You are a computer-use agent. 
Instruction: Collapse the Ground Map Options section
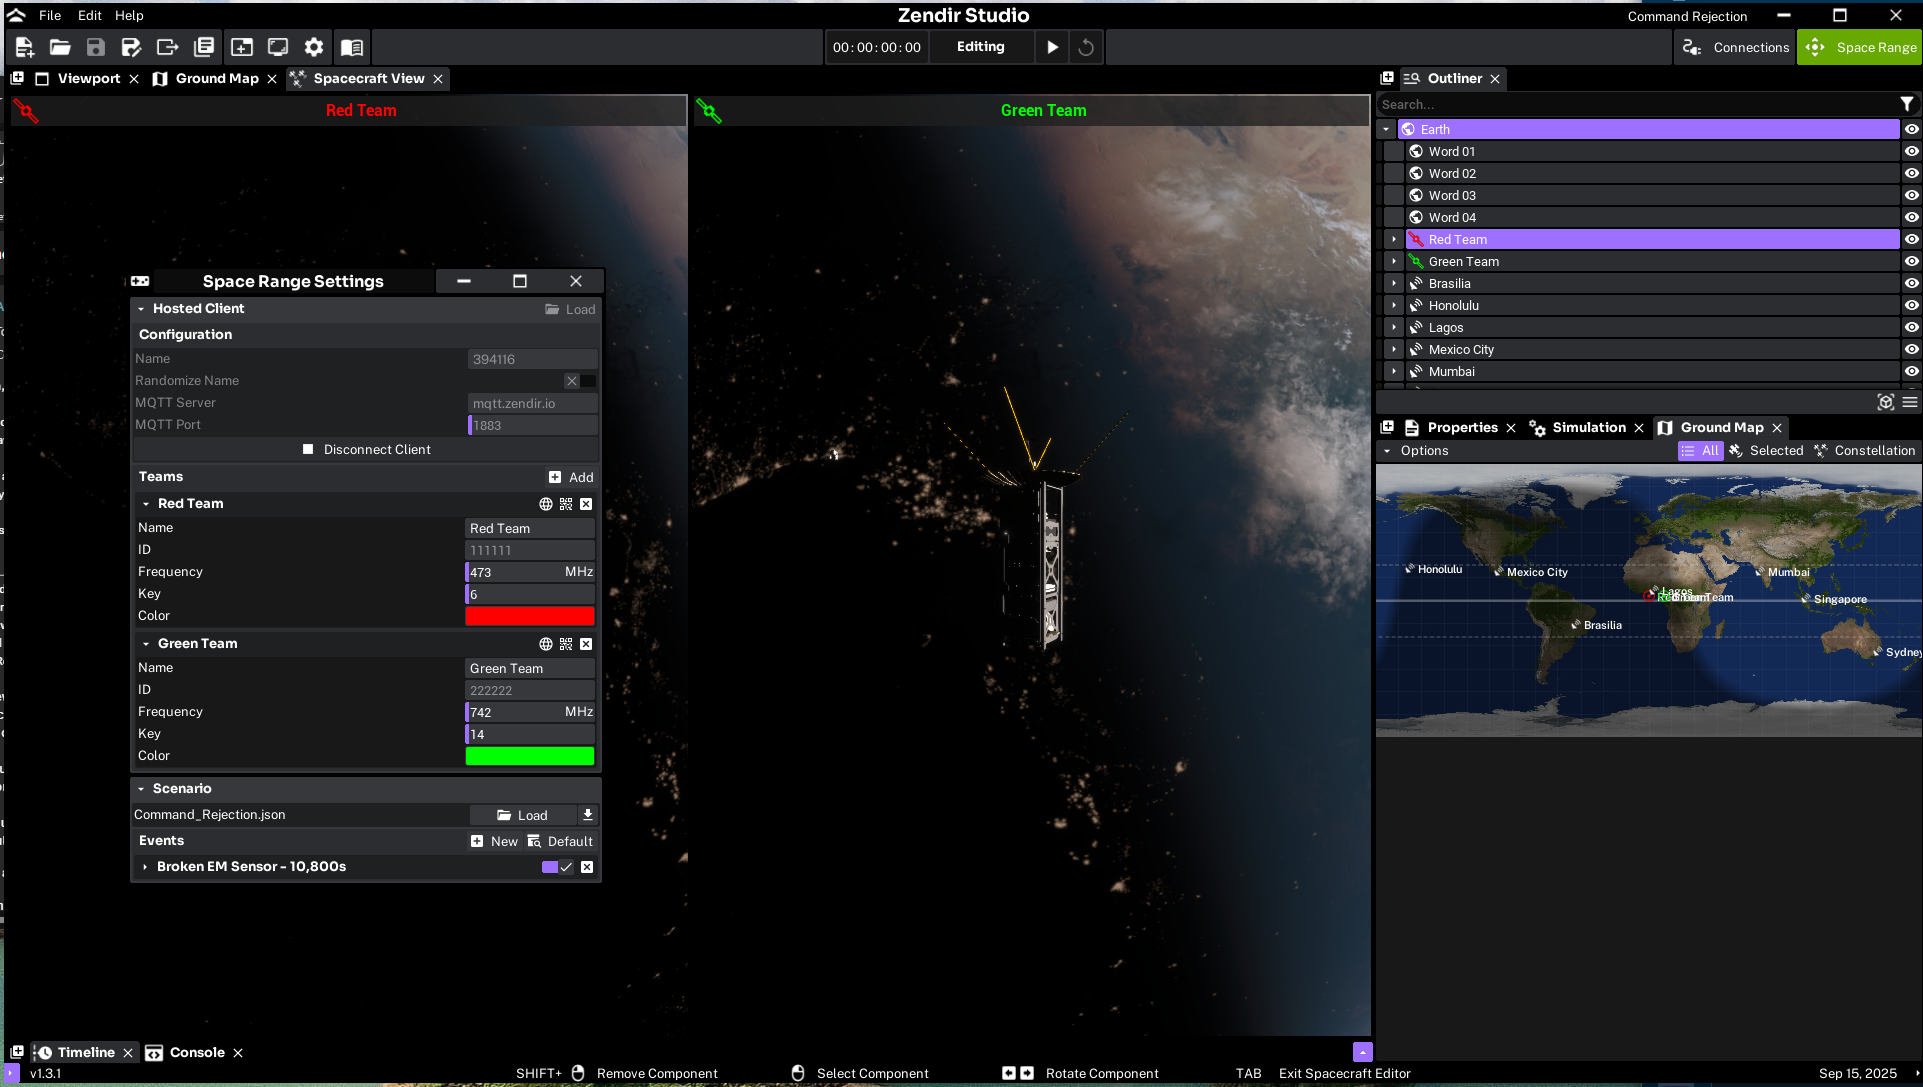click(x=1387, y=451)
